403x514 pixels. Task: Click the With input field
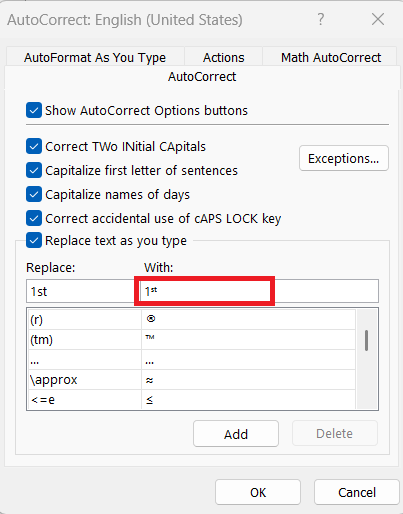tap(259, 291)
